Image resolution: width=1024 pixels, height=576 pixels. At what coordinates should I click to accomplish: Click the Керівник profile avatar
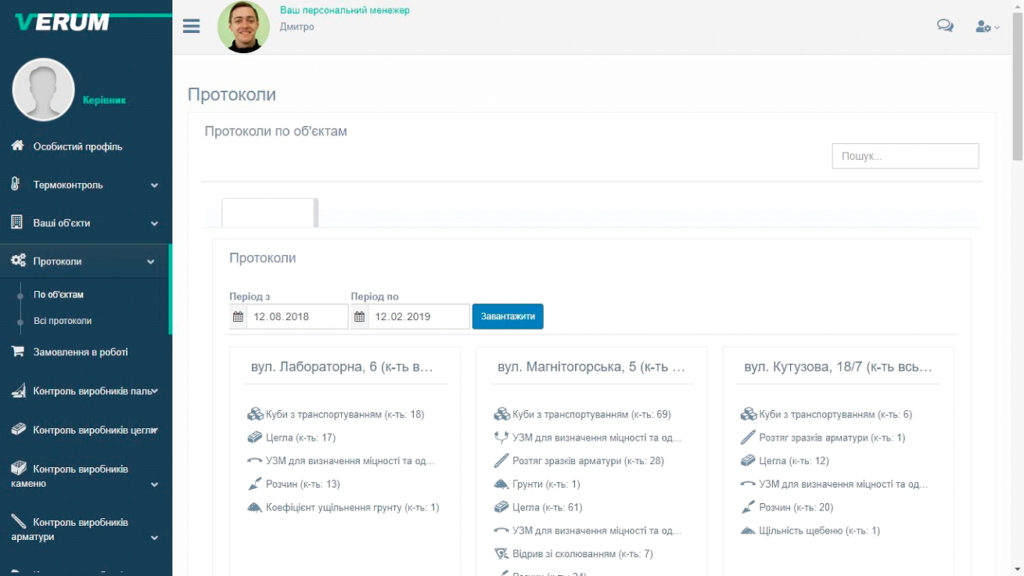click(43, 89)
